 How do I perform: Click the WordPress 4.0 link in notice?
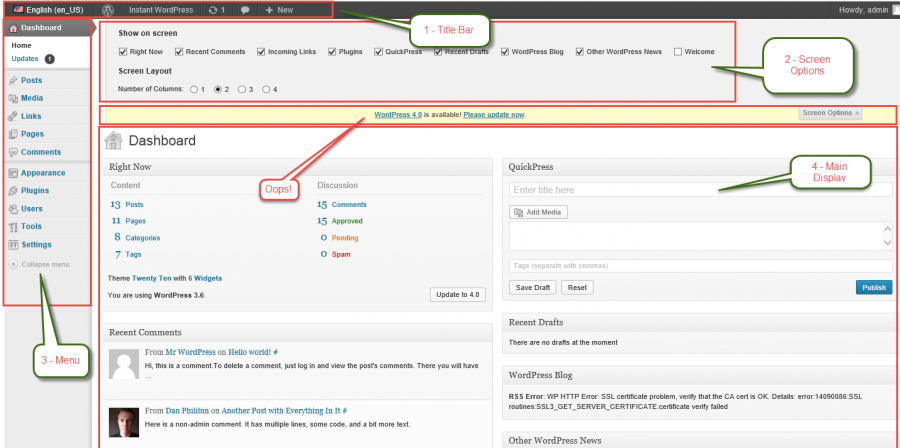398,115
